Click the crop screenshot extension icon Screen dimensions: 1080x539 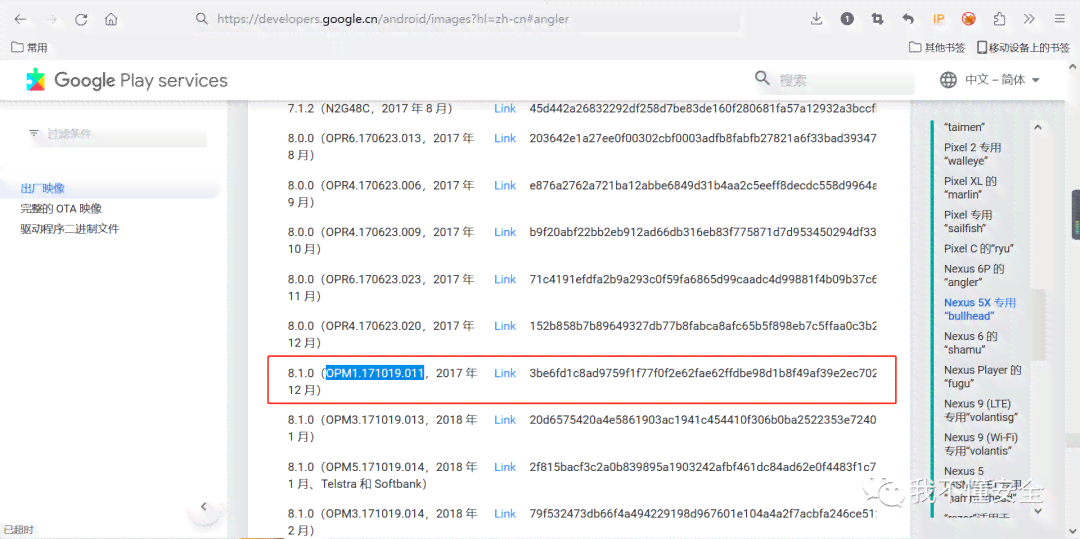pos(877,19)
